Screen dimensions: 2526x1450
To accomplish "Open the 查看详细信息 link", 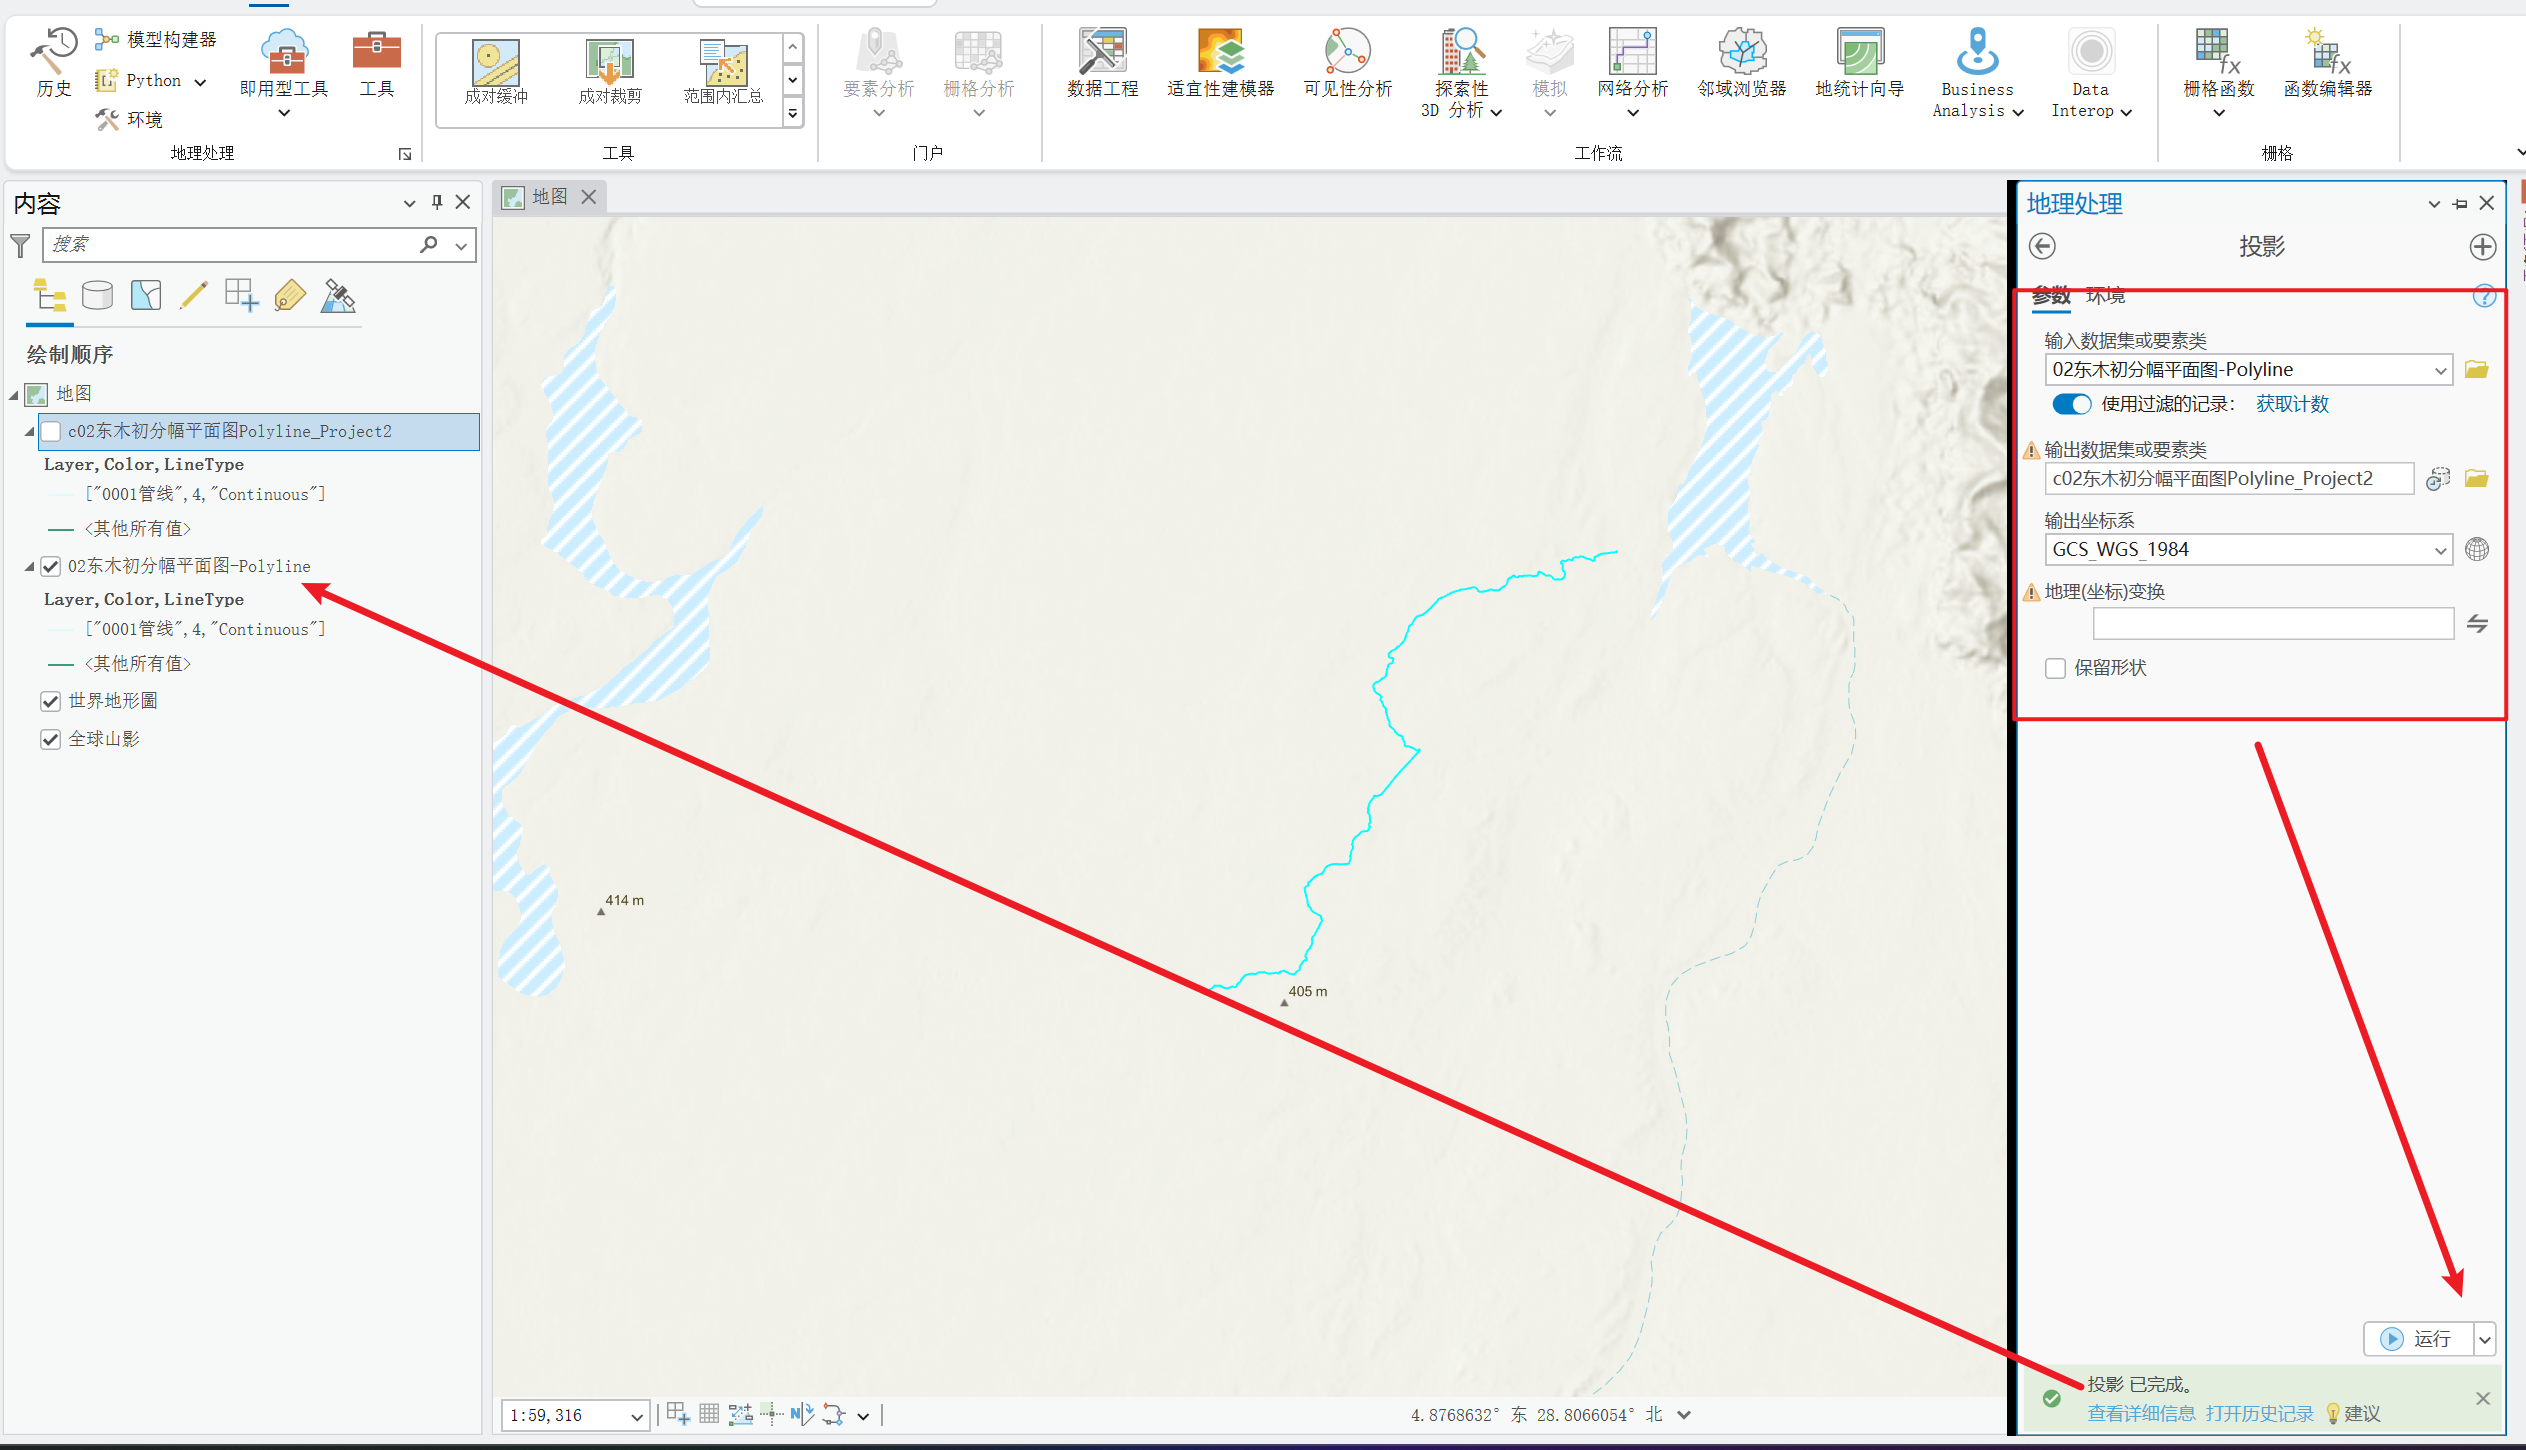I will (x=2141, y=1413).
